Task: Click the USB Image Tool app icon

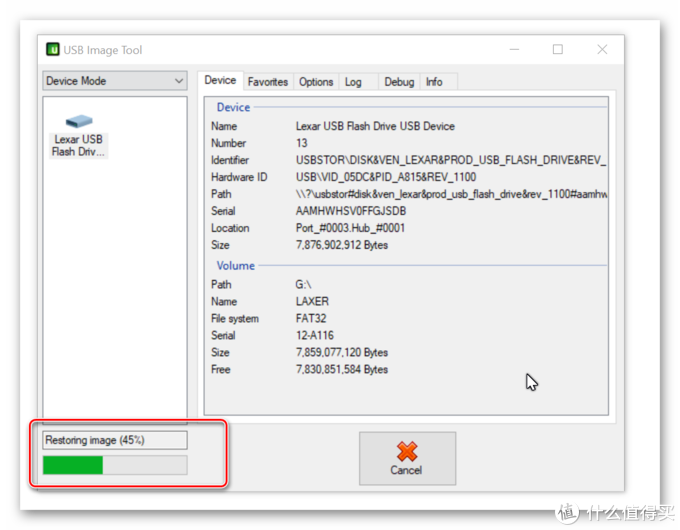Action: 52,49
